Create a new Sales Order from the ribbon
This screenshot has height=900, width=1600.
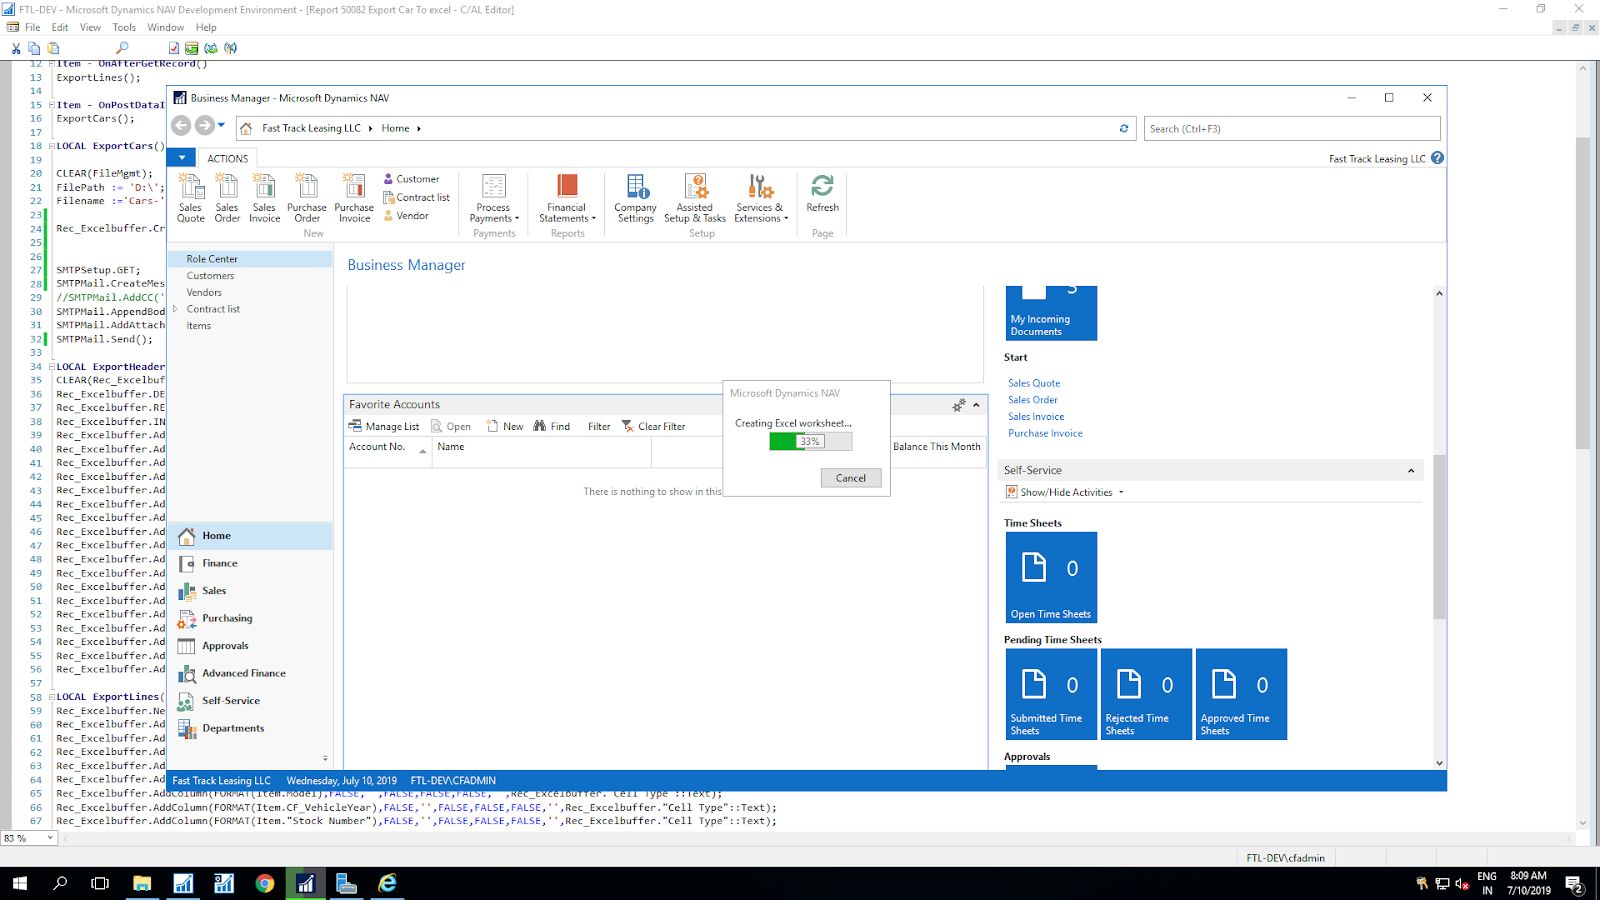pyautogui.click(x=227, y=198)
